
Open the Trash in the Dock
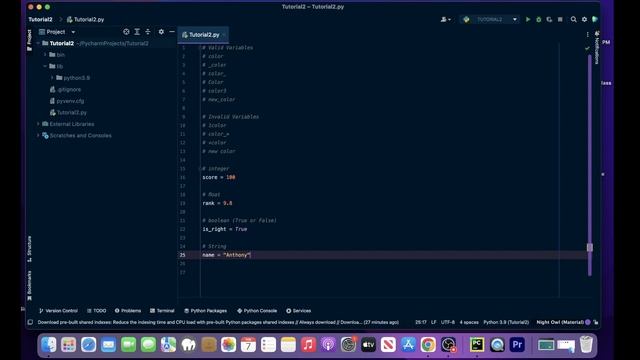(x=586, y=344)
